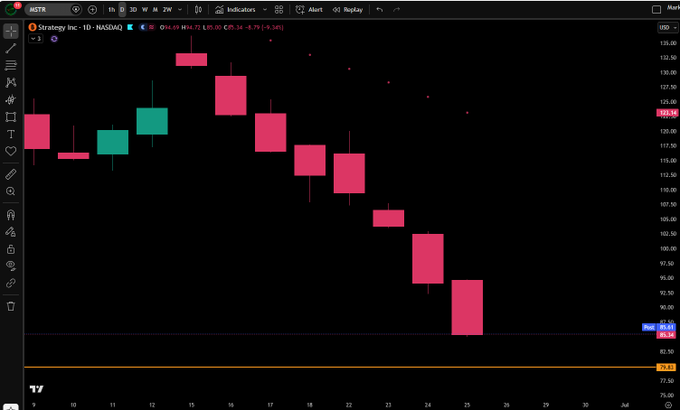Click the orange Bitcoin logo beside Strategy Inc
Viewport: 680px width, 410px height.
(32, 27)
